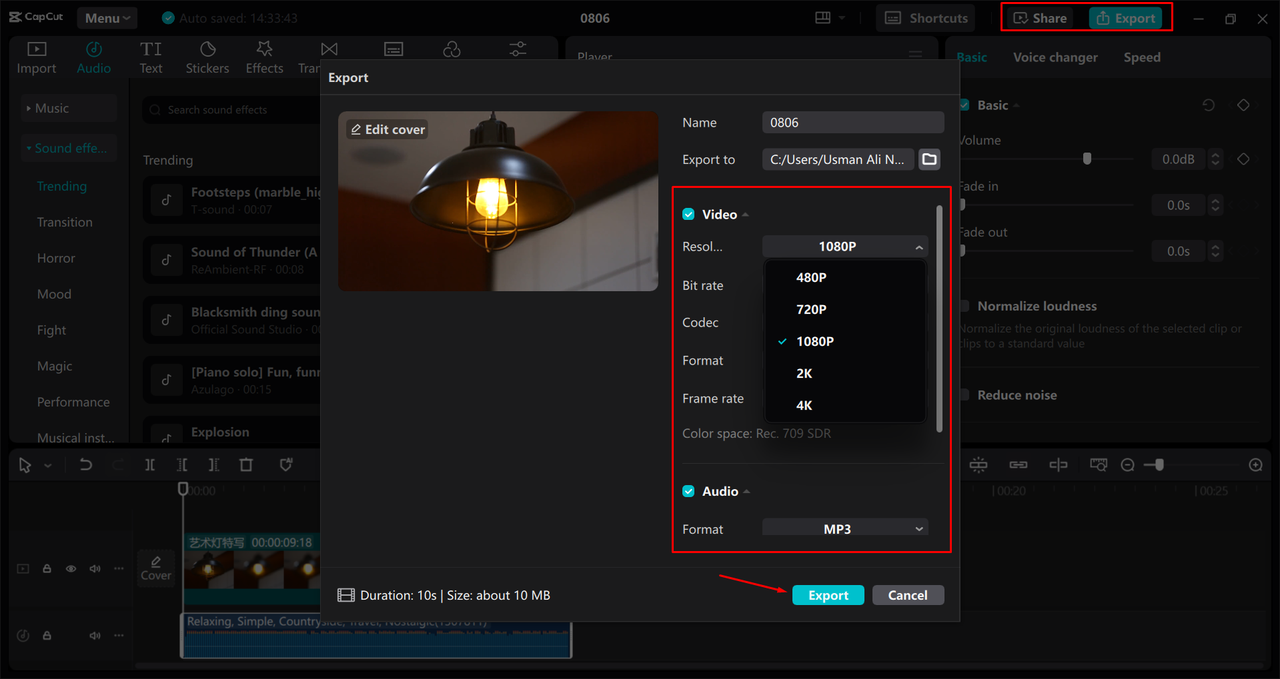Screen dimensions: 1280x679
Task: Click the split clip tool in timeline toolbar
Action: click(150, 465)
